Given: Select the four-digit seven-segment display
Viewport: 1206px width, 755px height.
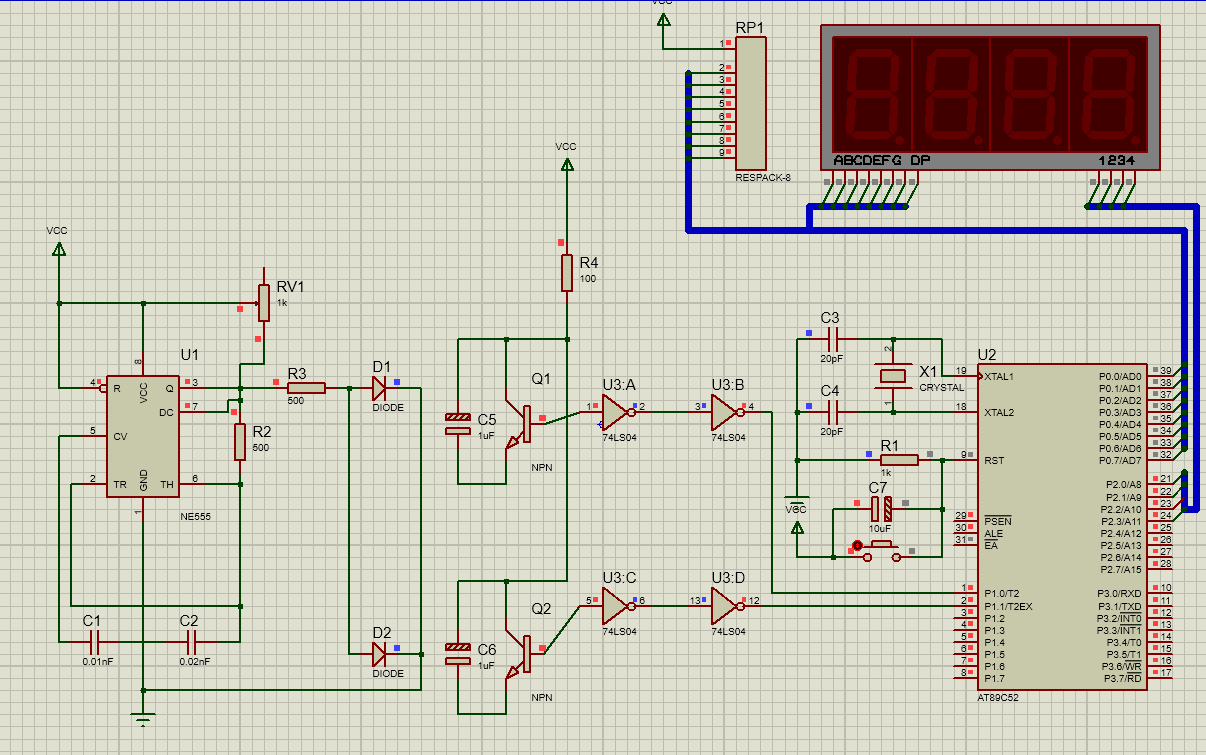Looking at the screenshot, I should pyautogui.click(x=989, y=97).
